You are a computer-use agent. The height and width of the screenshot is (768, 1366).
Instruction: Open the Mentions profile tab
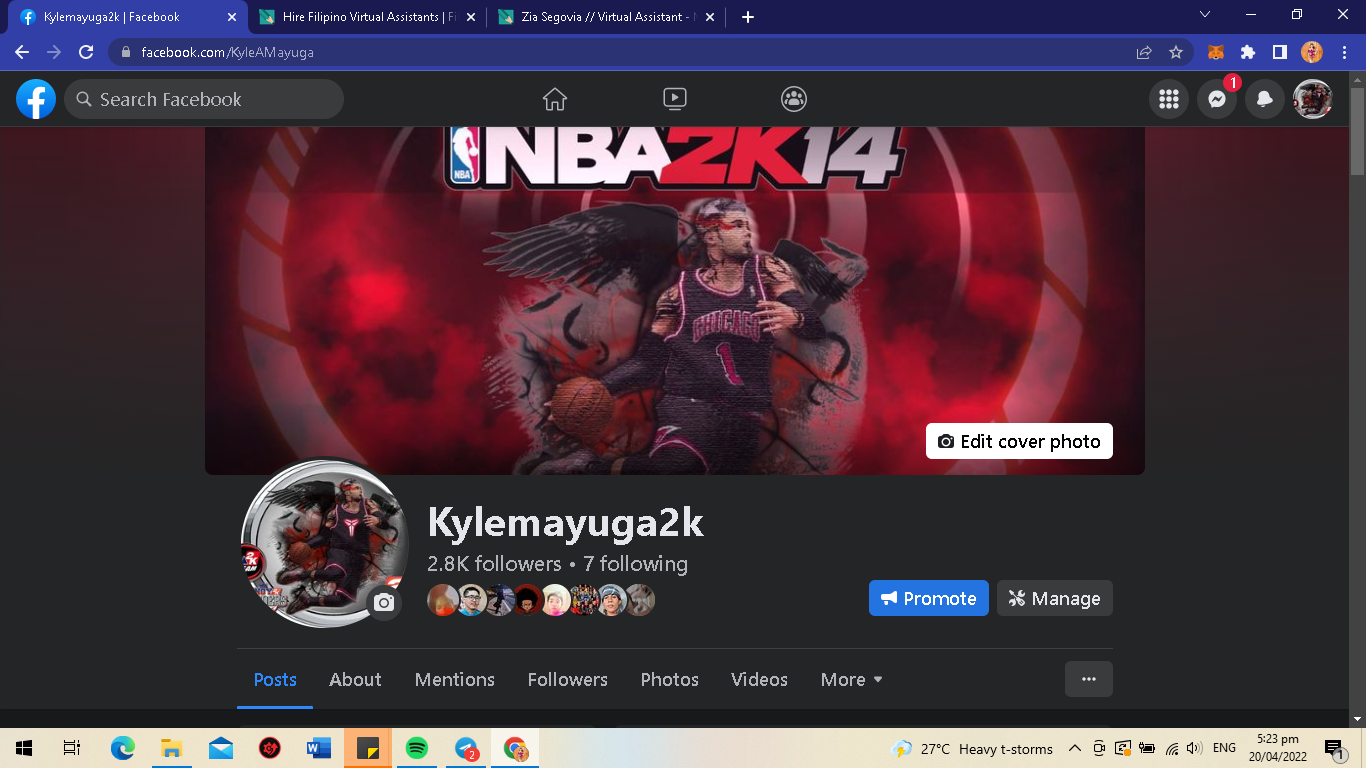click(x=455, y=680)
